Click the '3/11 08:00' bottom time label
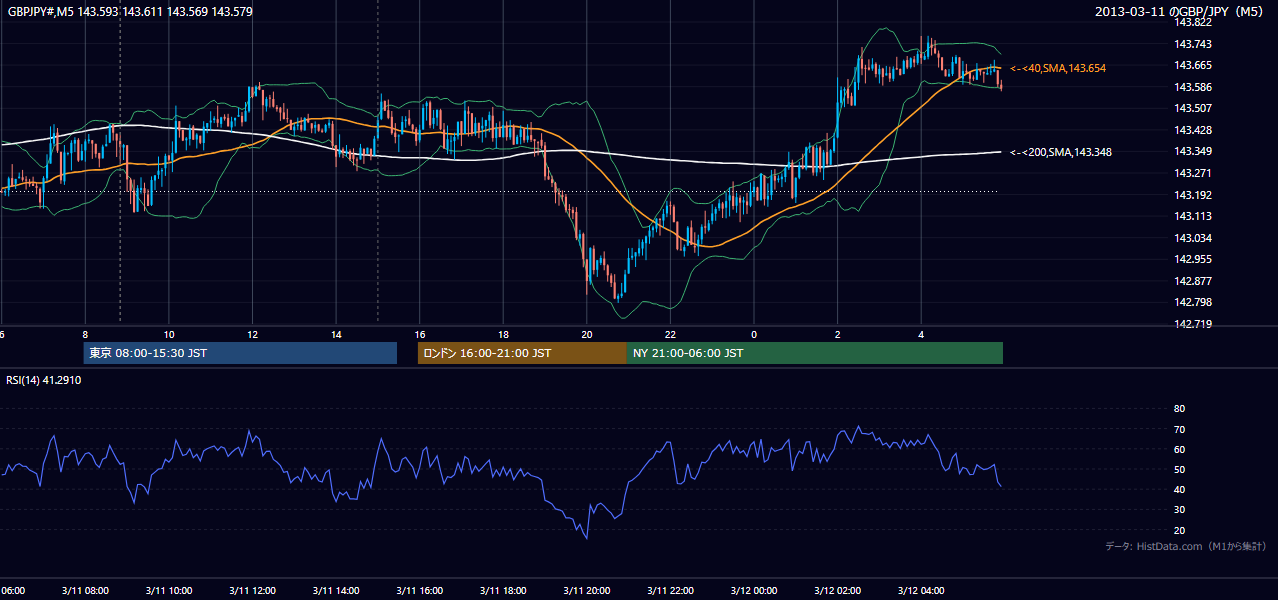The image size is (1278, 600). click(x=85, y=590)
